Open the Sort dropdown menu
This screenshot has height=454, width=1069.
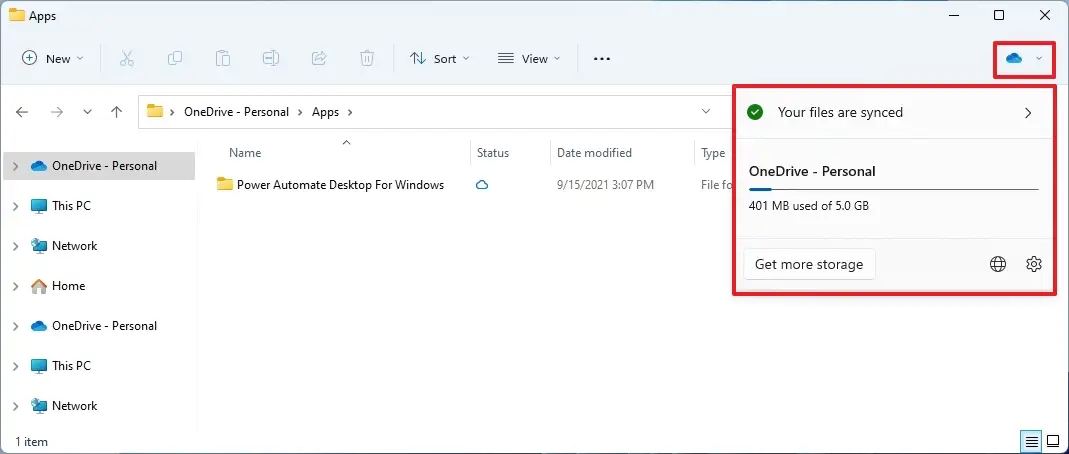[439, 59]
